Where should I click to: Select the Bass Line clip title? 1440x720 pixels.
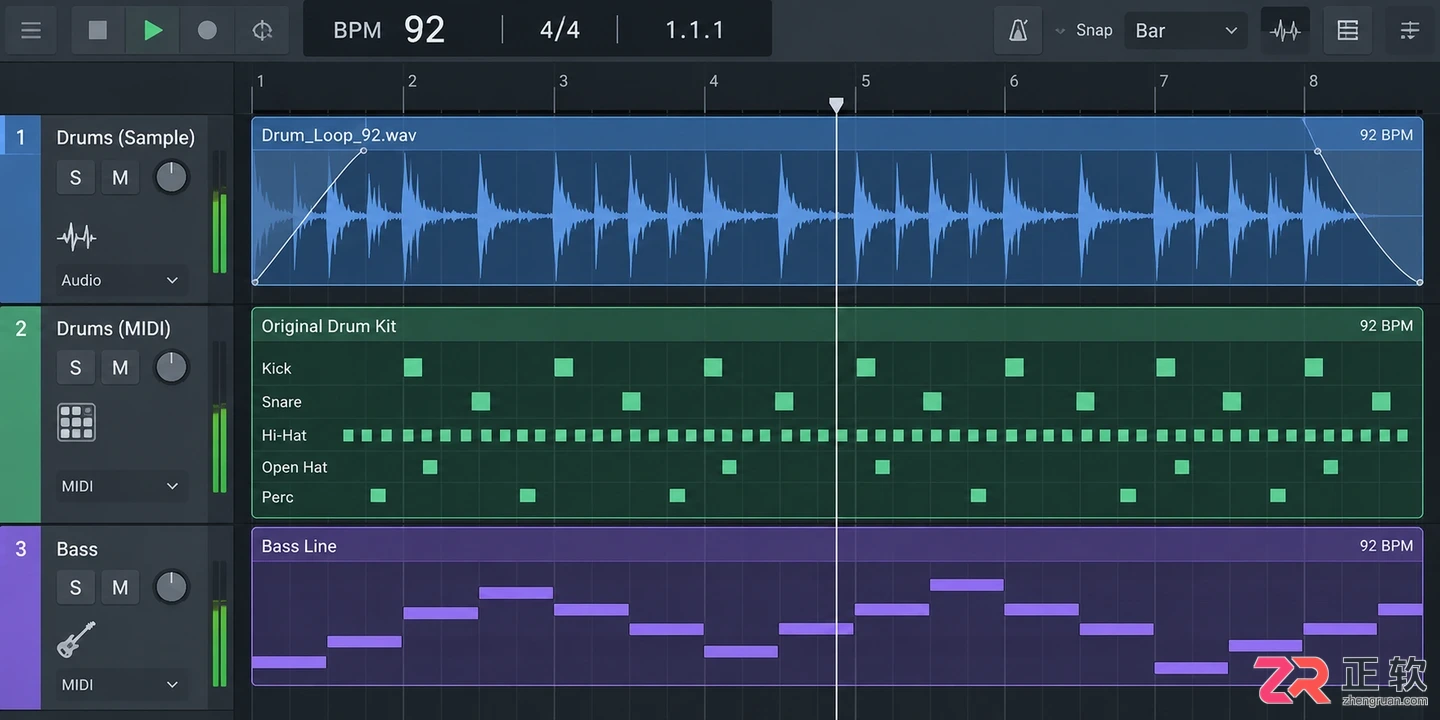coord(299,546)
